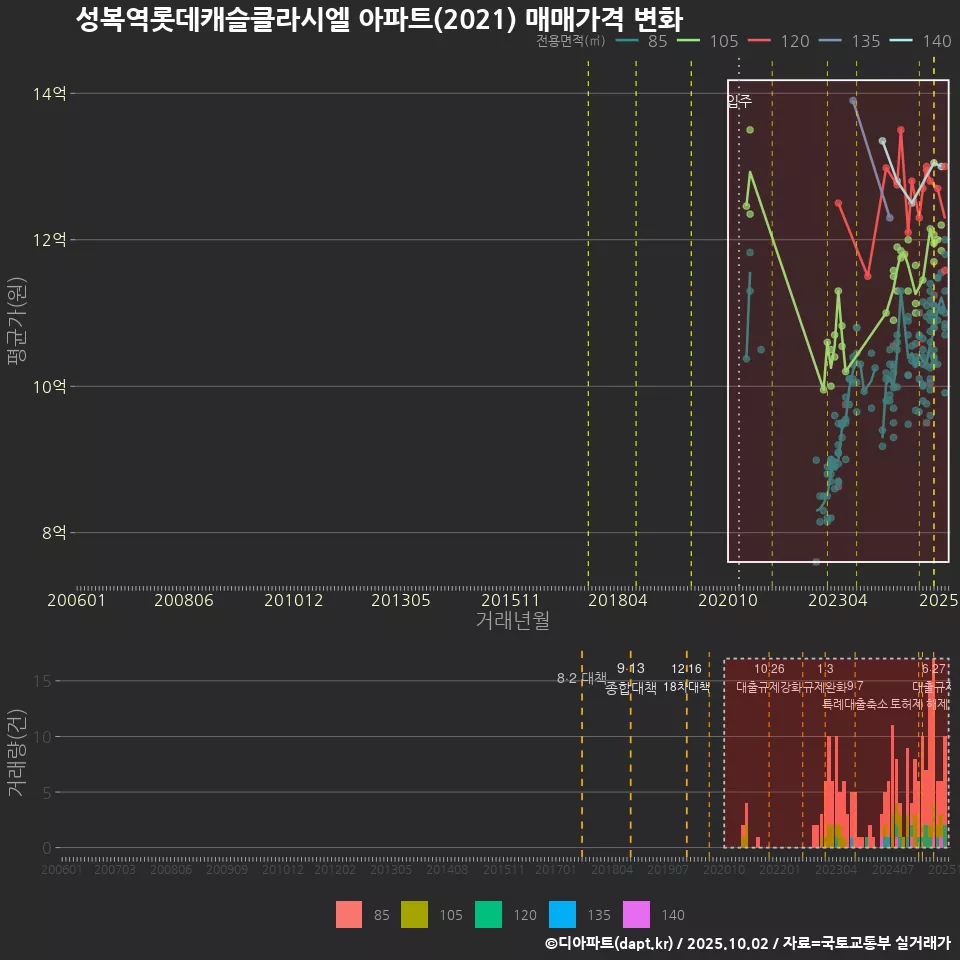Select the blue 135 swatch in bottom legend
Viewport: 960px width, 960px height.
(562, 915)
